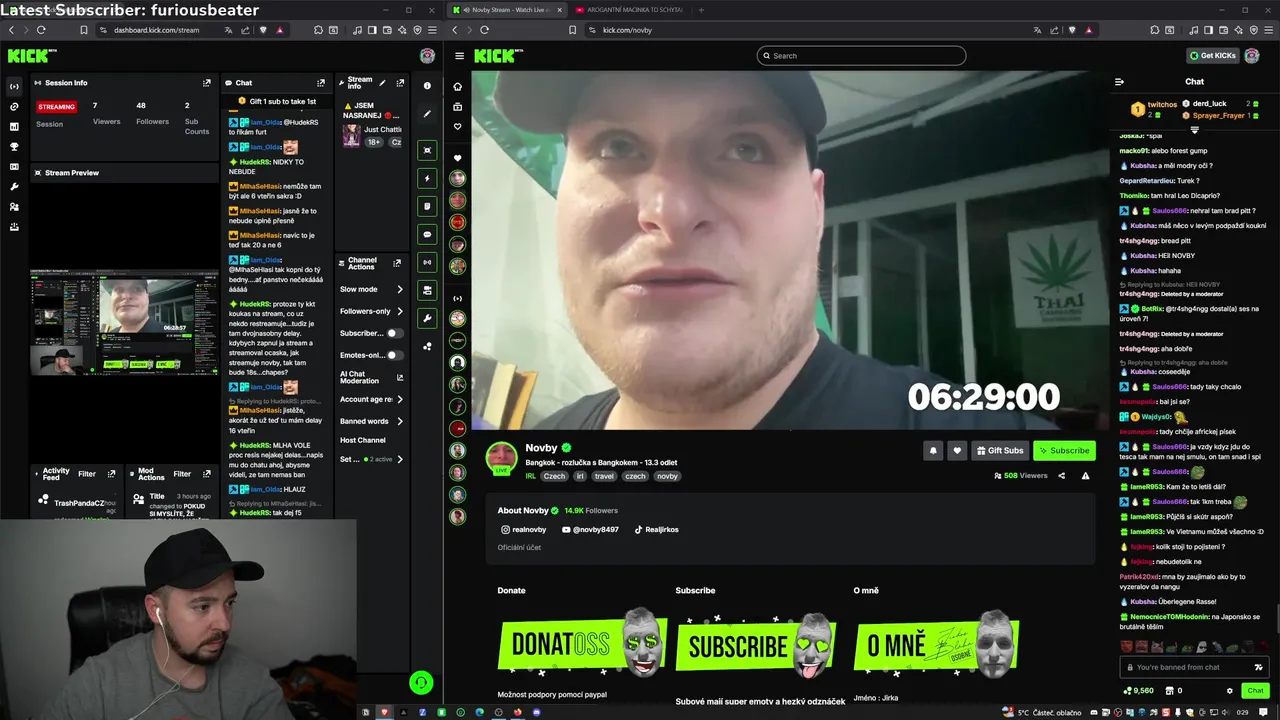Expand chat leaderboard handle below twitchos

click(x=1194, y=129)
